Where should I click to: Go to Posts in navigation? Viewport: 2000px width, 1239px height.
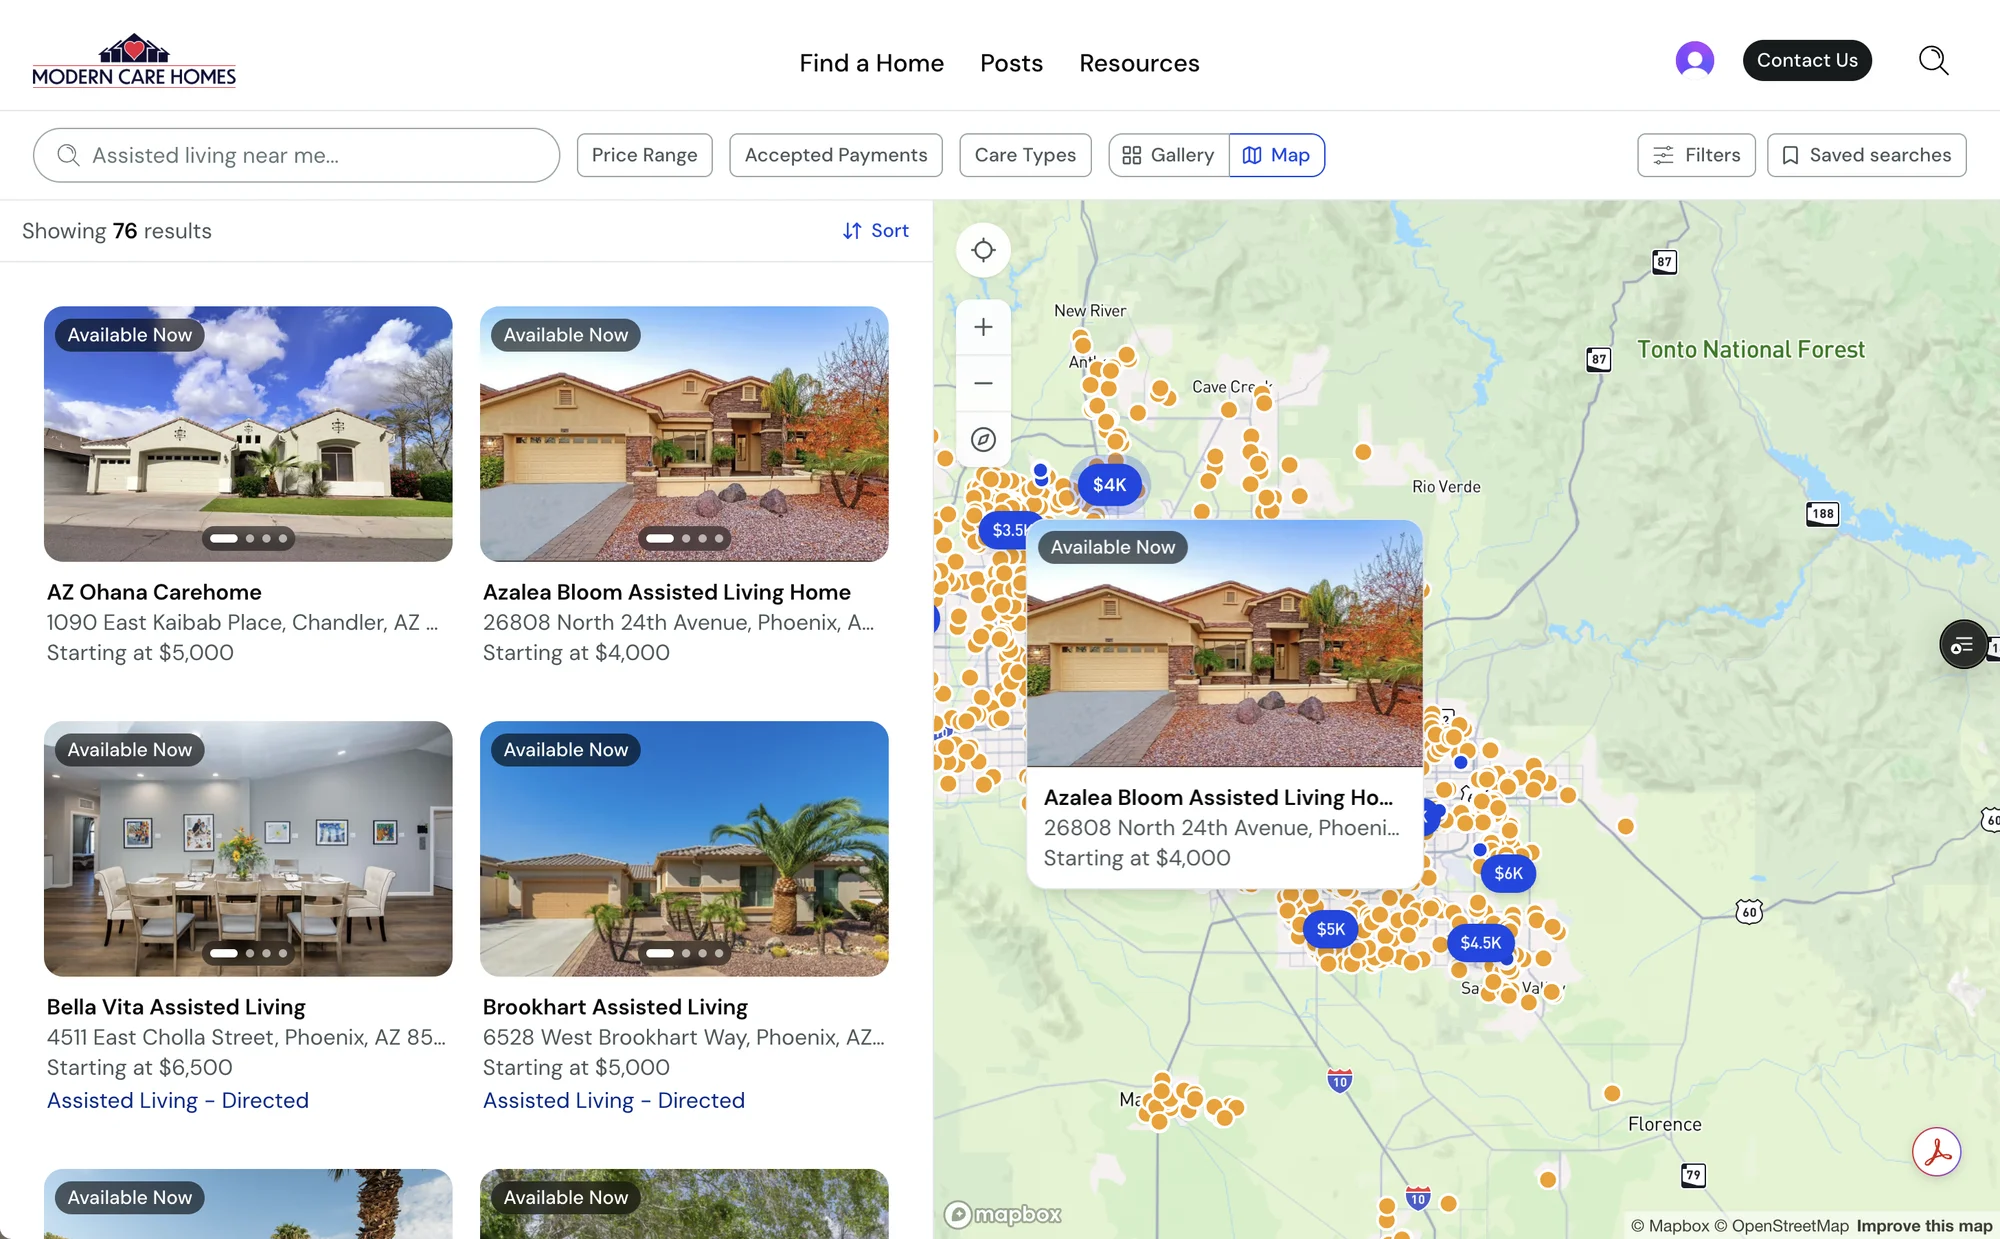1011,63
